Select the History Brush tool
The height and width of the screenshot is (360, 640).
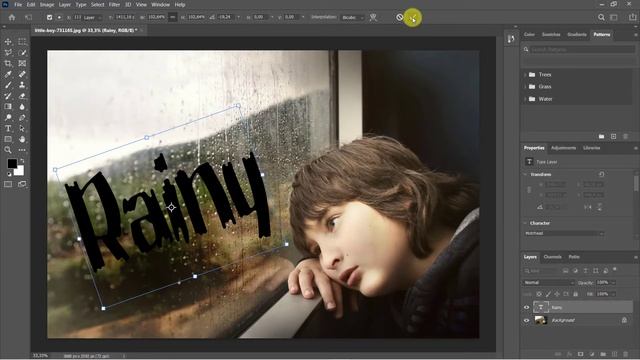tap(8, 96)
